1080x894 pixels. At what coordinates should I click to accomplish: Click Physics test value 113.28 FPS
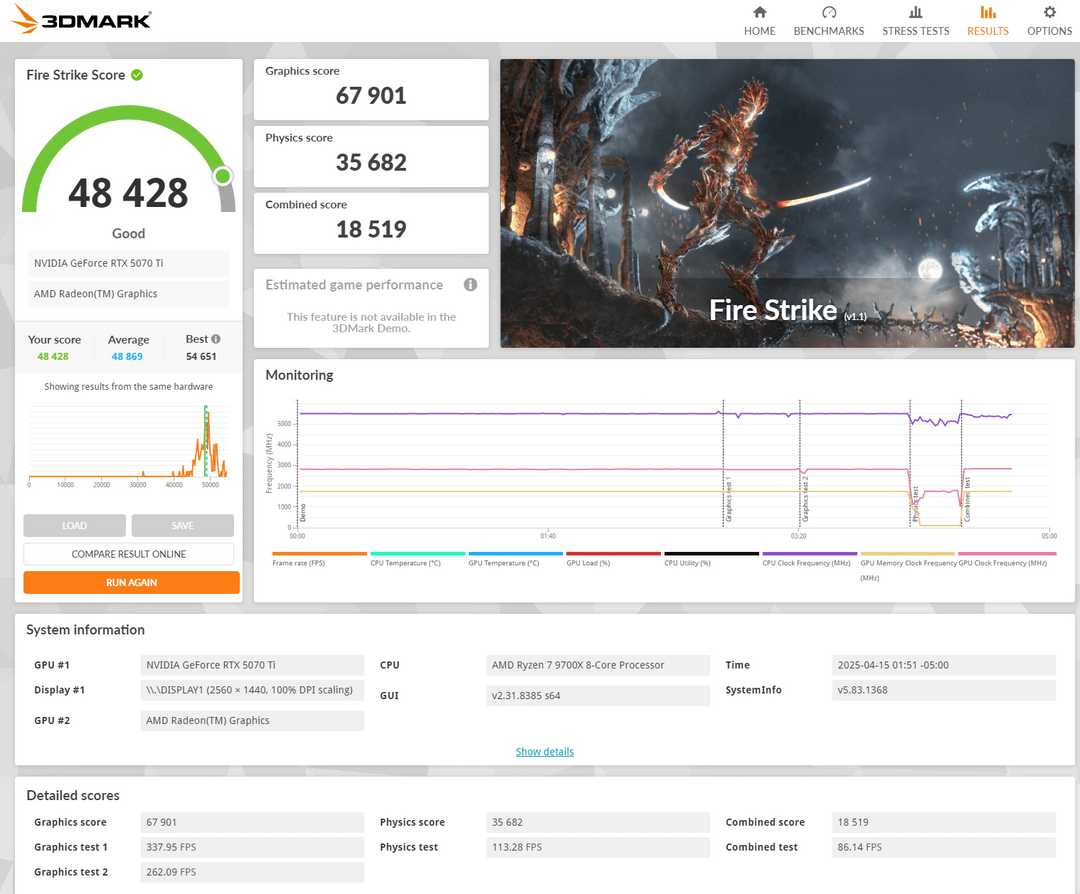point(598,847)
